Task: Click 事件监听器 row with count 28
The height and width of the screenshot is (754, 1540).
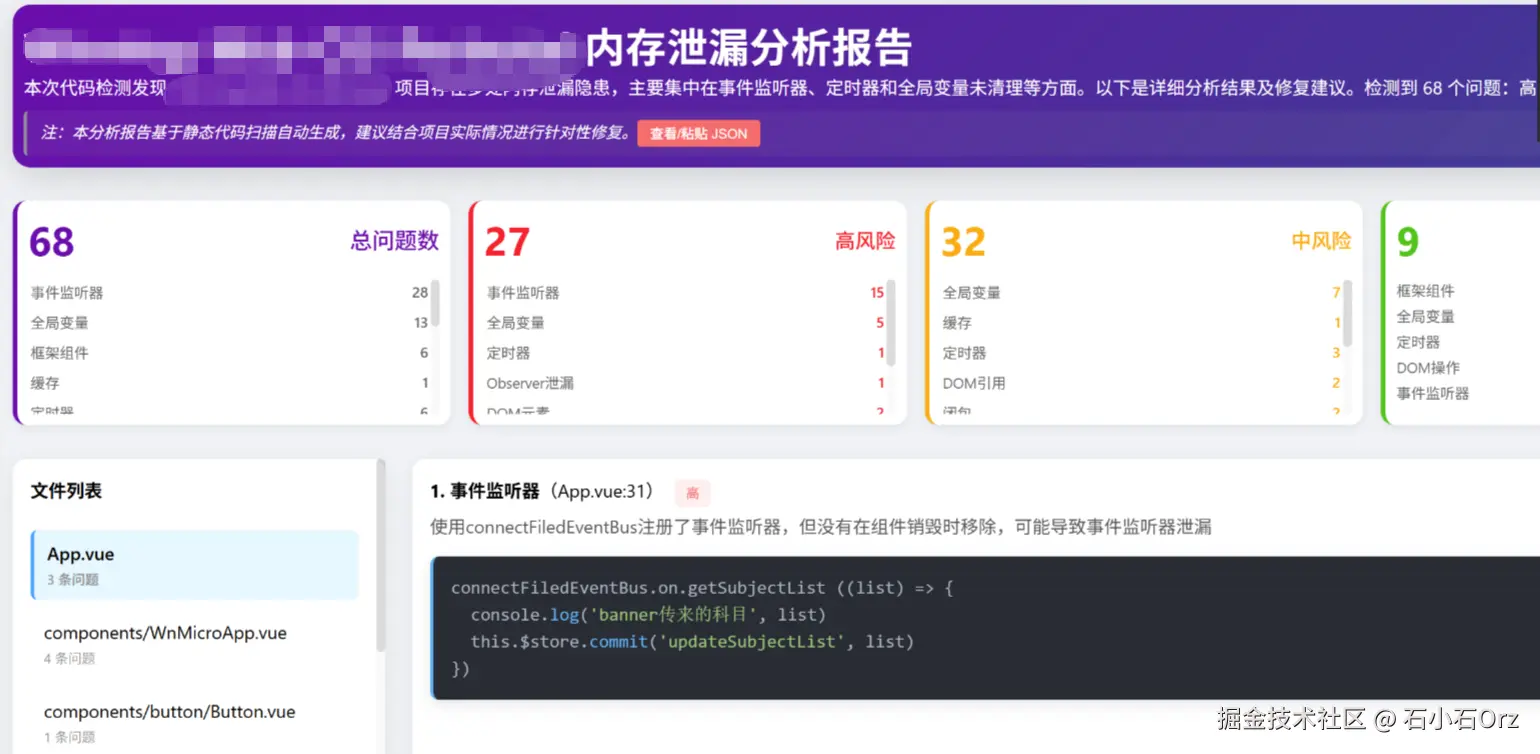Action: pyautogui.click(x=229, y=293)
